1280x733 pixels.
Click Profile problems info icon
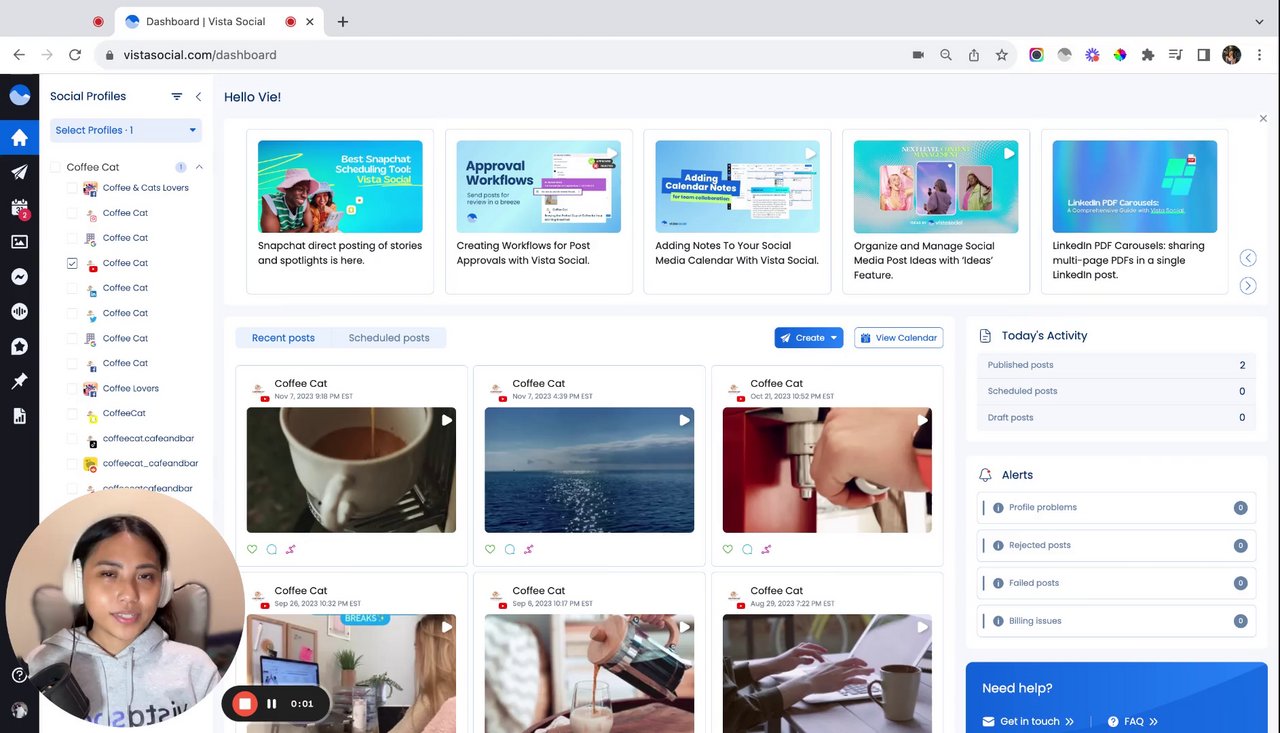998,508
